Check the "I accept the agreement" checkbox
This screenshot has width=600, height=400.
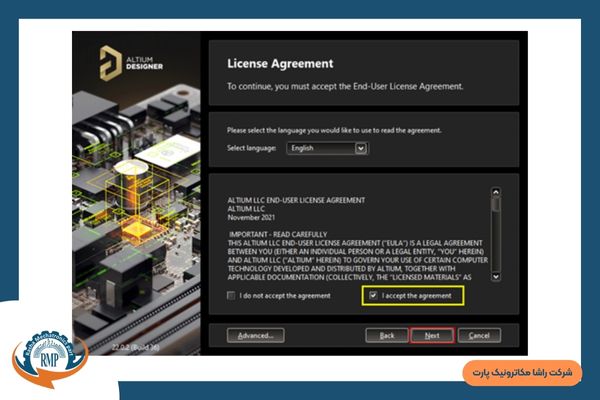[373, 296]
